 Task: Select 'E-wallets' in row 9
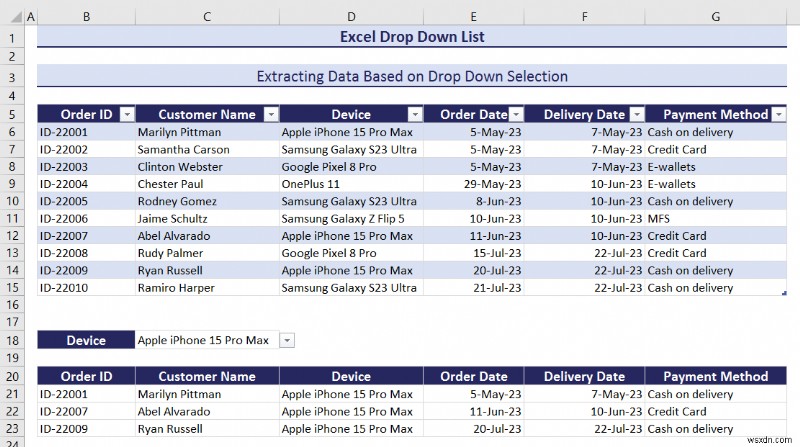(x=716, y=184)
